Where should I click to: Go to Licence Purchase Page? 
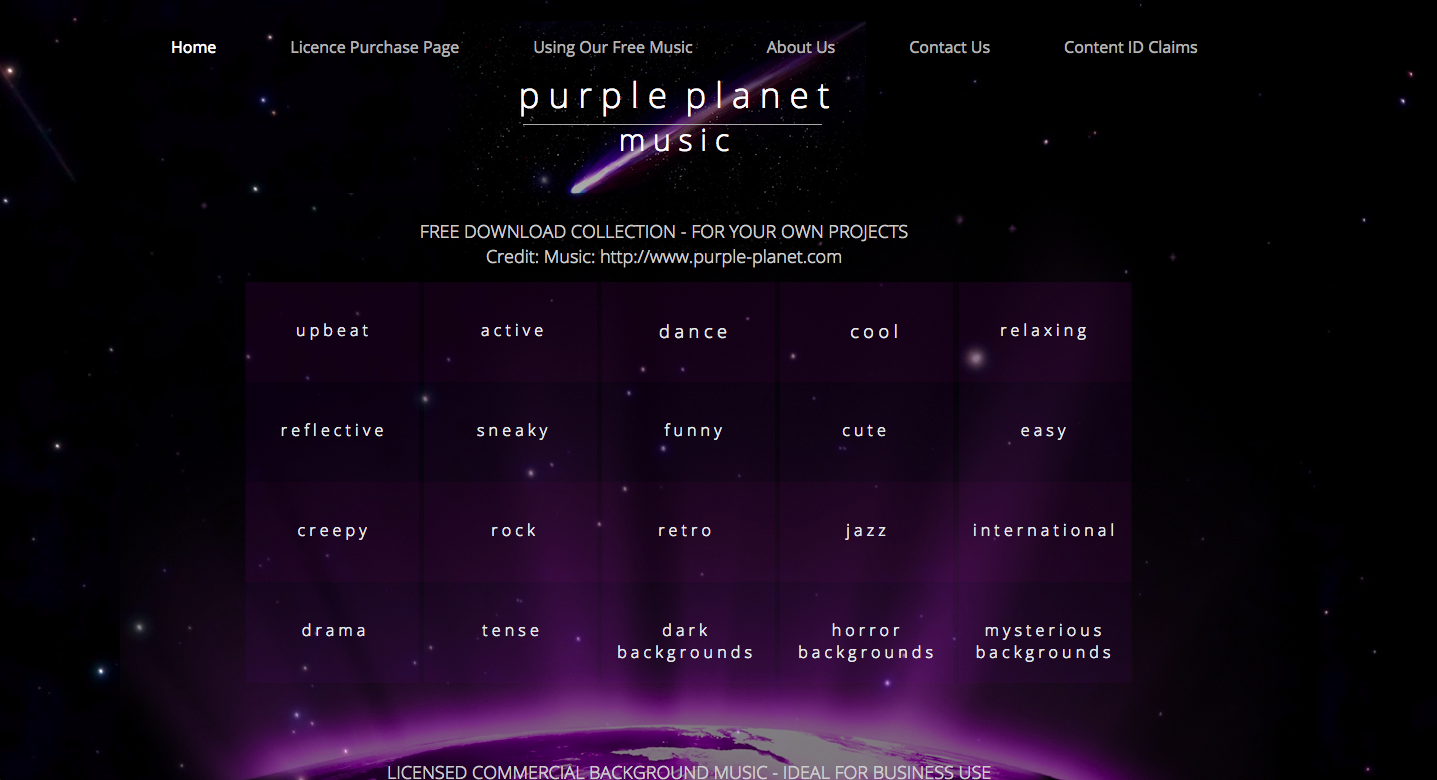tap(374, 47)
